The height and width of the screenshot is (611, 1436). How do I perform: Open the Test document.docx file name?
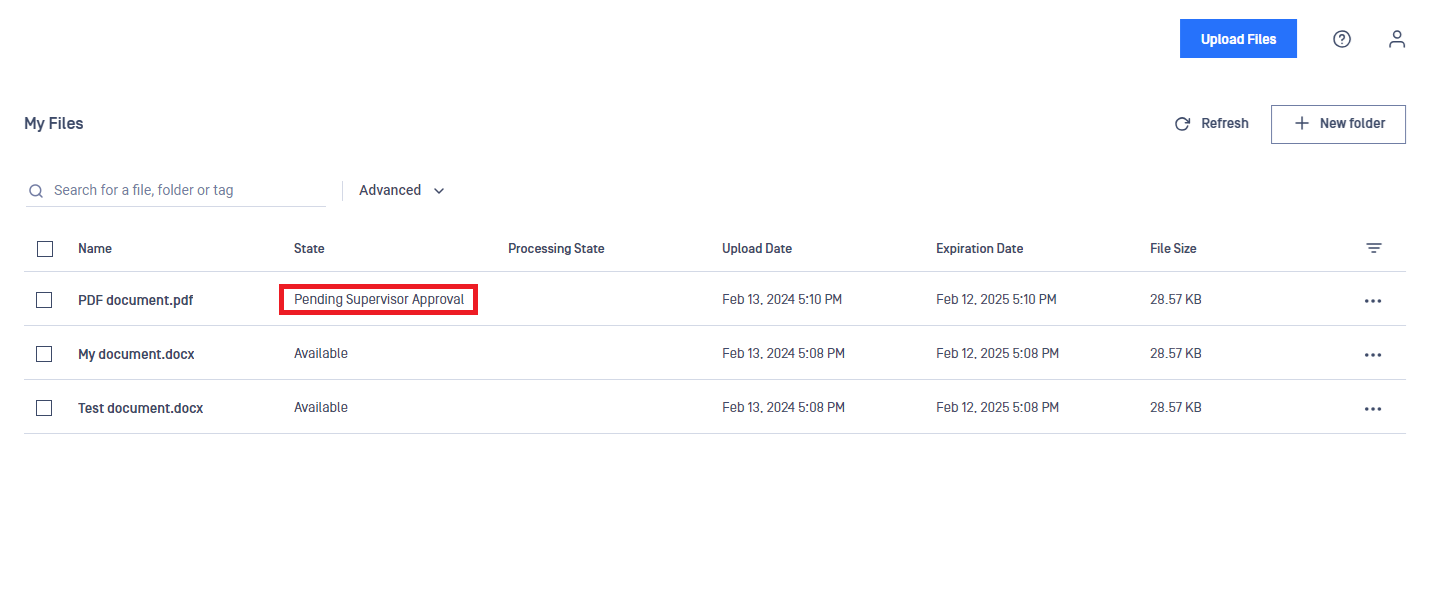[x=141, y=408]
